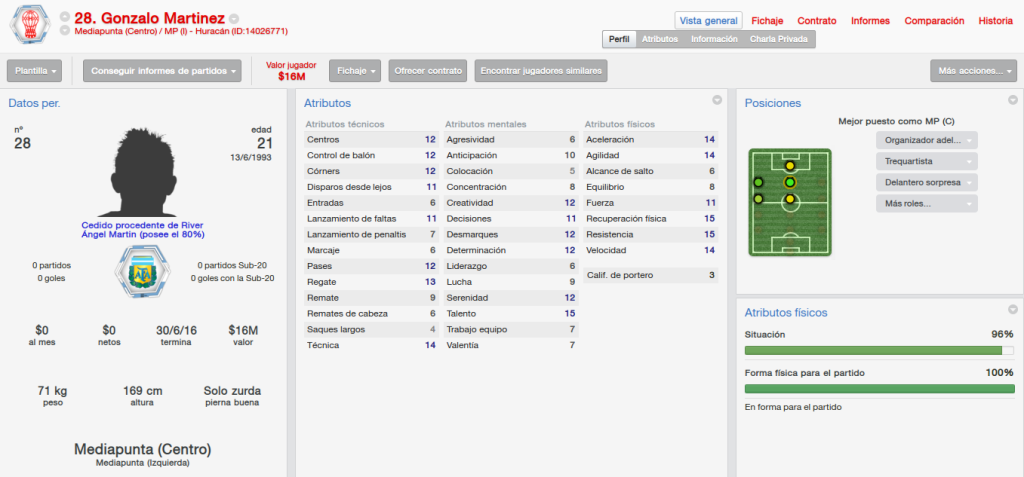Click the Situación condition progress bar
The height and width of the screenshot is (477, 1024).
879,350
